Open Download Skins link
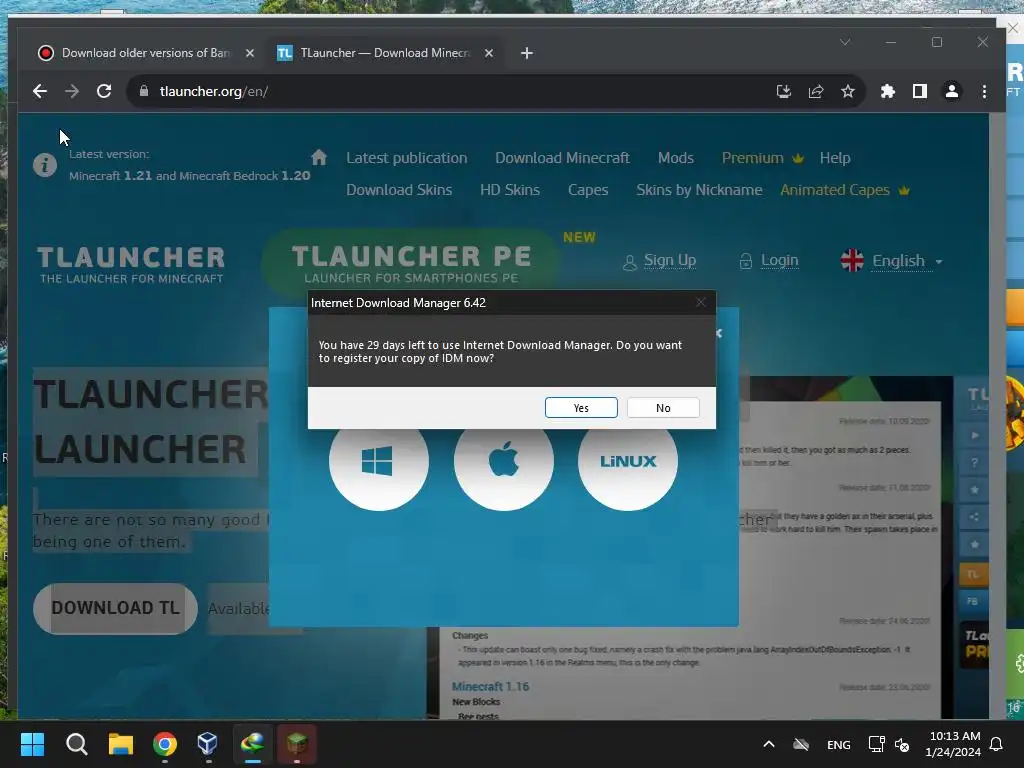 399,190
